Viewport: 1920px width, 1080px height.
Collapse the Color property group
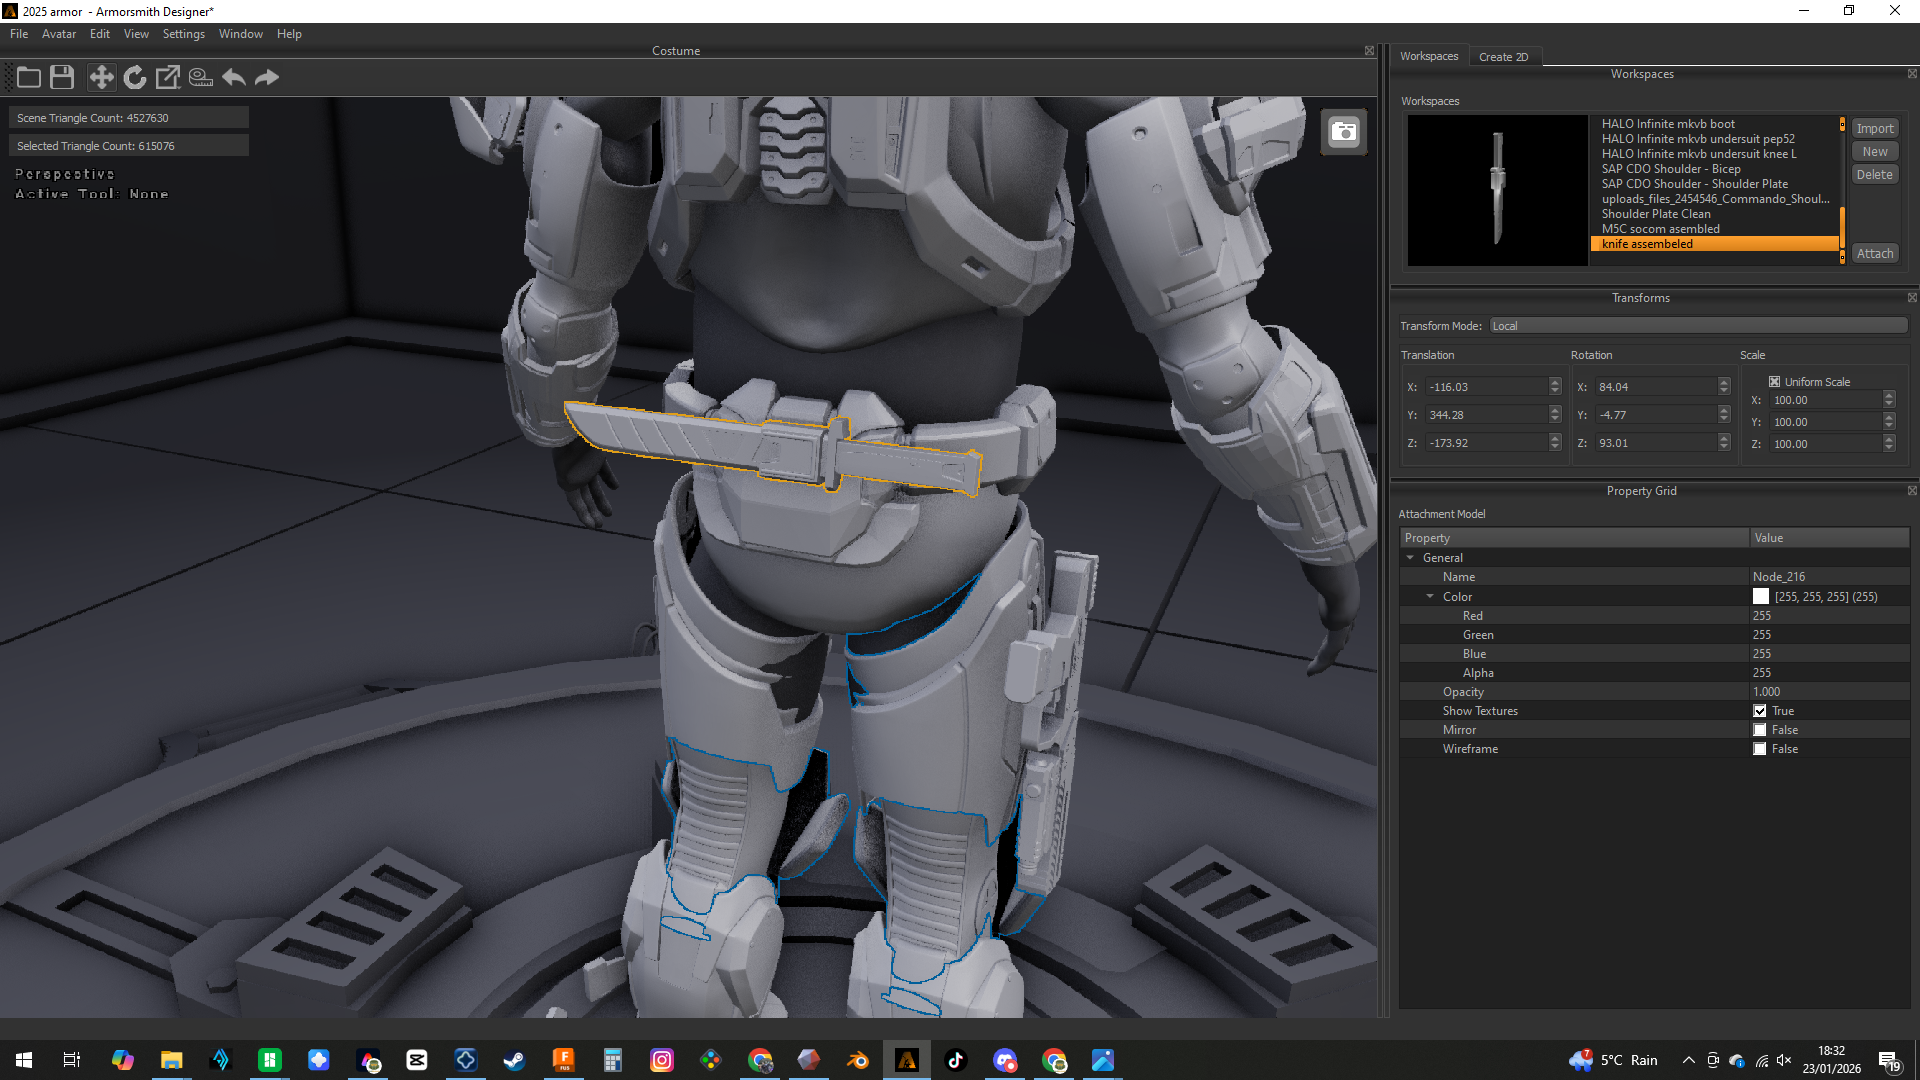pyautogui.click(x=1430, y=596)
